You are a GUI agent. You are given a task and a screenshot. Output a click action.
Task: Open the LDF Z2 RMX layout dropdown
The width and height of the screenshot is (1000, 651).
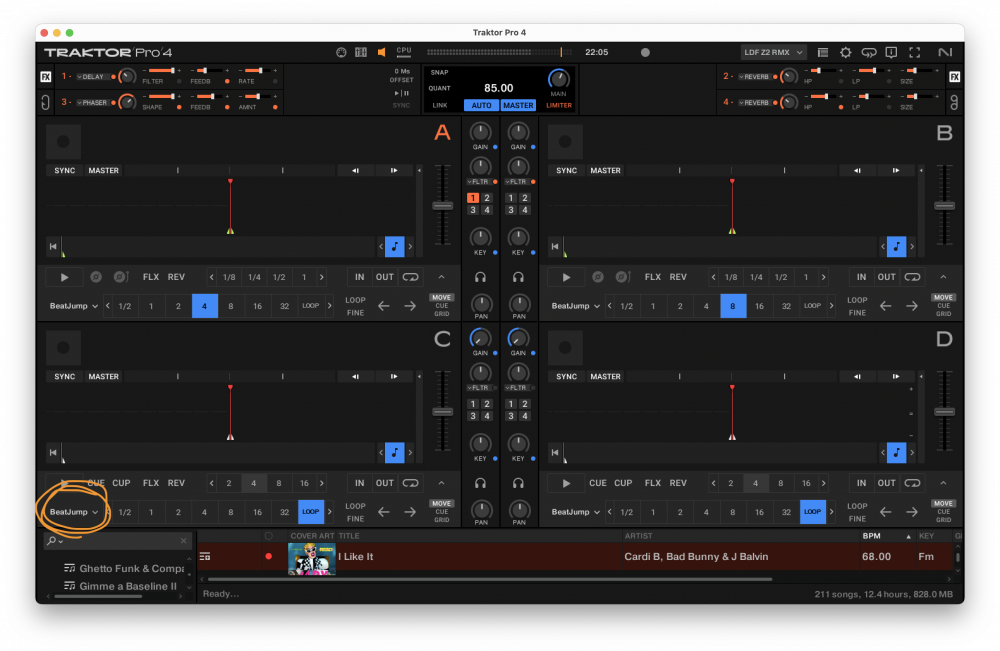click(x=773, y=52)
